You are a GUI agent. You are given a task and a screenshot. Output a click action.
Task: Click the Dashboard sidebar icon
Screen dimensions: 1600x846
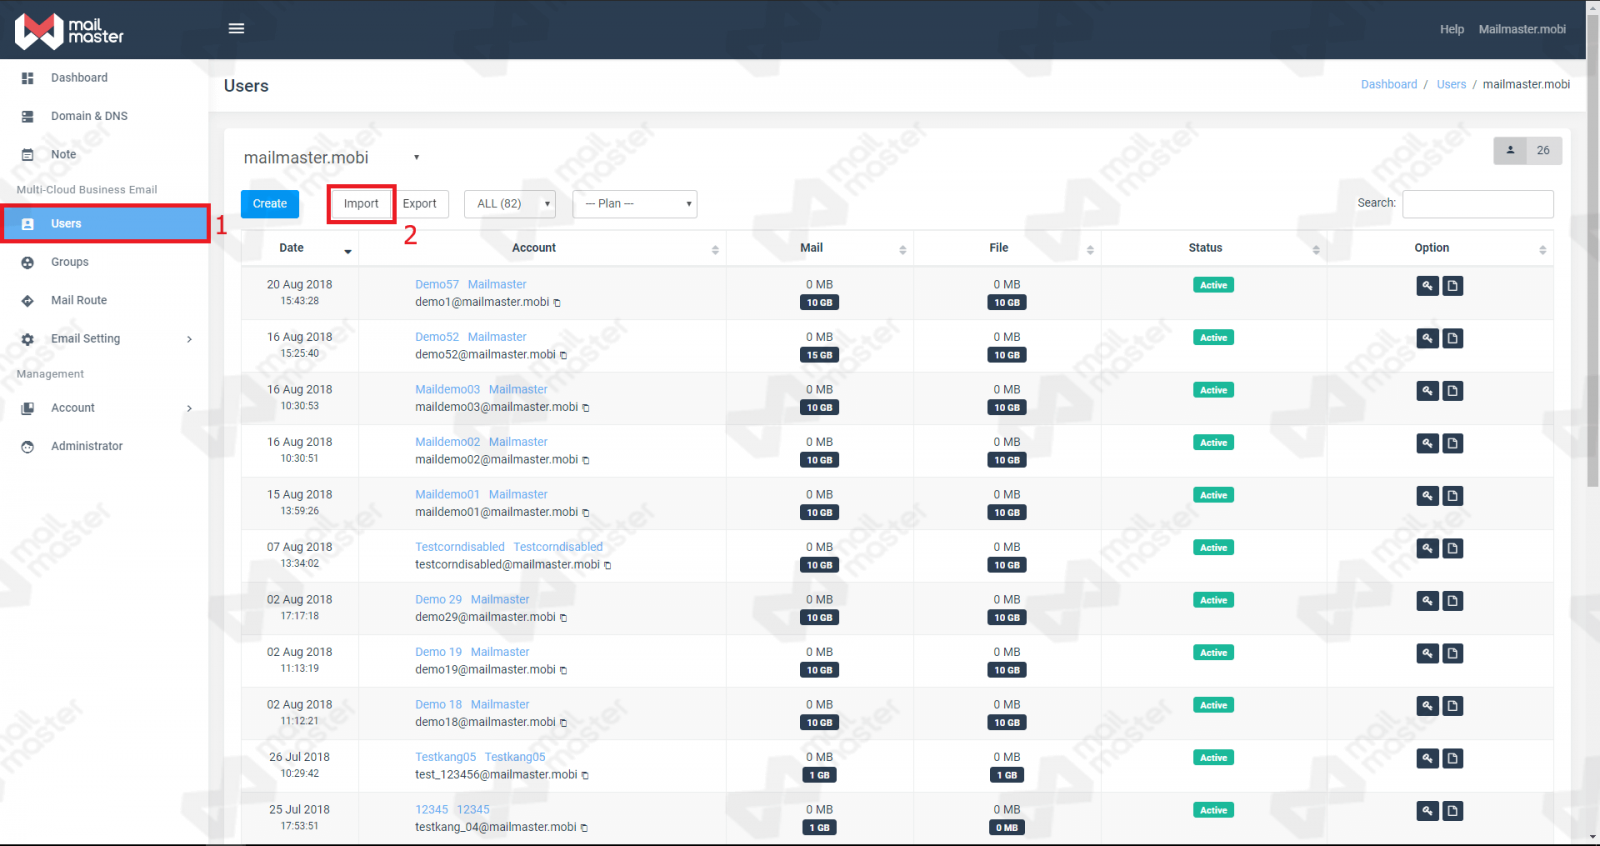28,78
